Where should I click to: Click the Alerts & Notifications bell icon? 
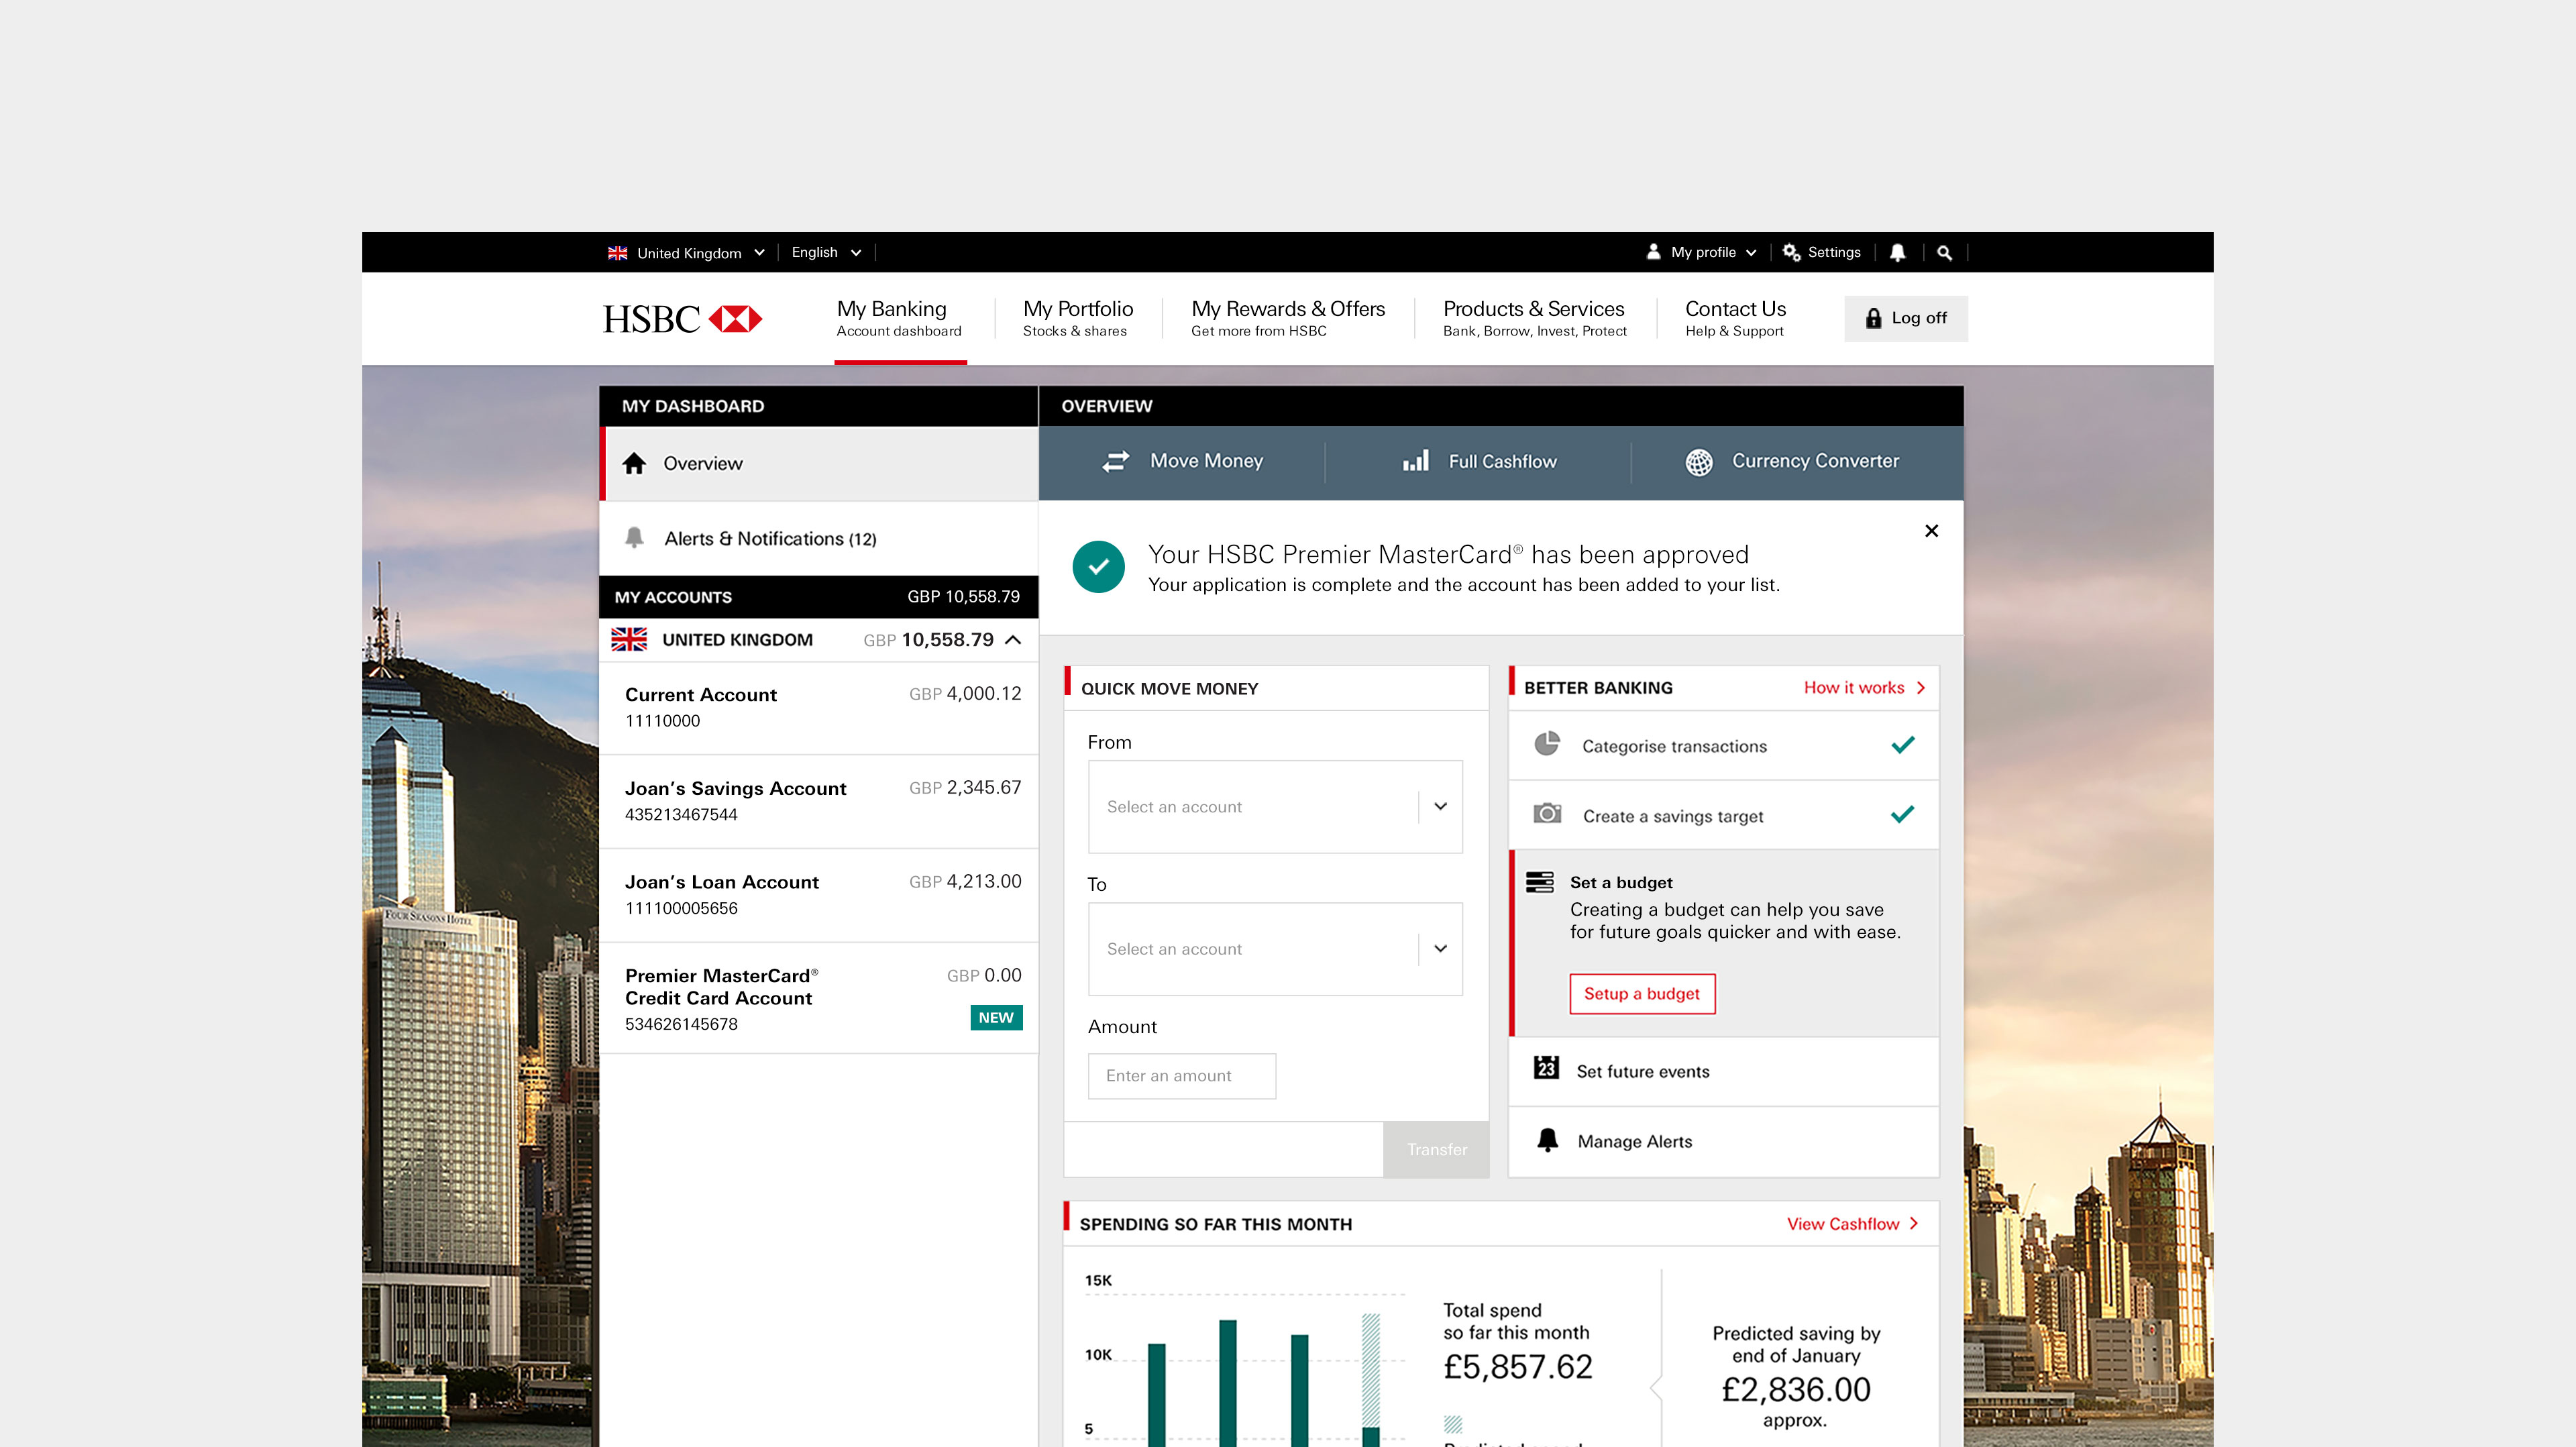click(634, 538)
